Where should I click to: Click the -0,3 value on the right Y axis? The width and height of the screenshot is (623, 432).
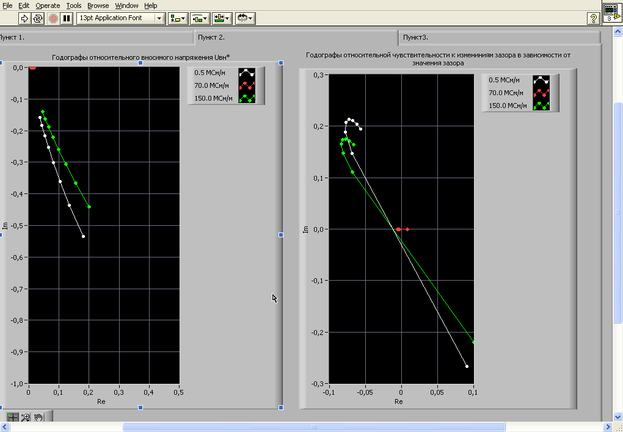317,384
